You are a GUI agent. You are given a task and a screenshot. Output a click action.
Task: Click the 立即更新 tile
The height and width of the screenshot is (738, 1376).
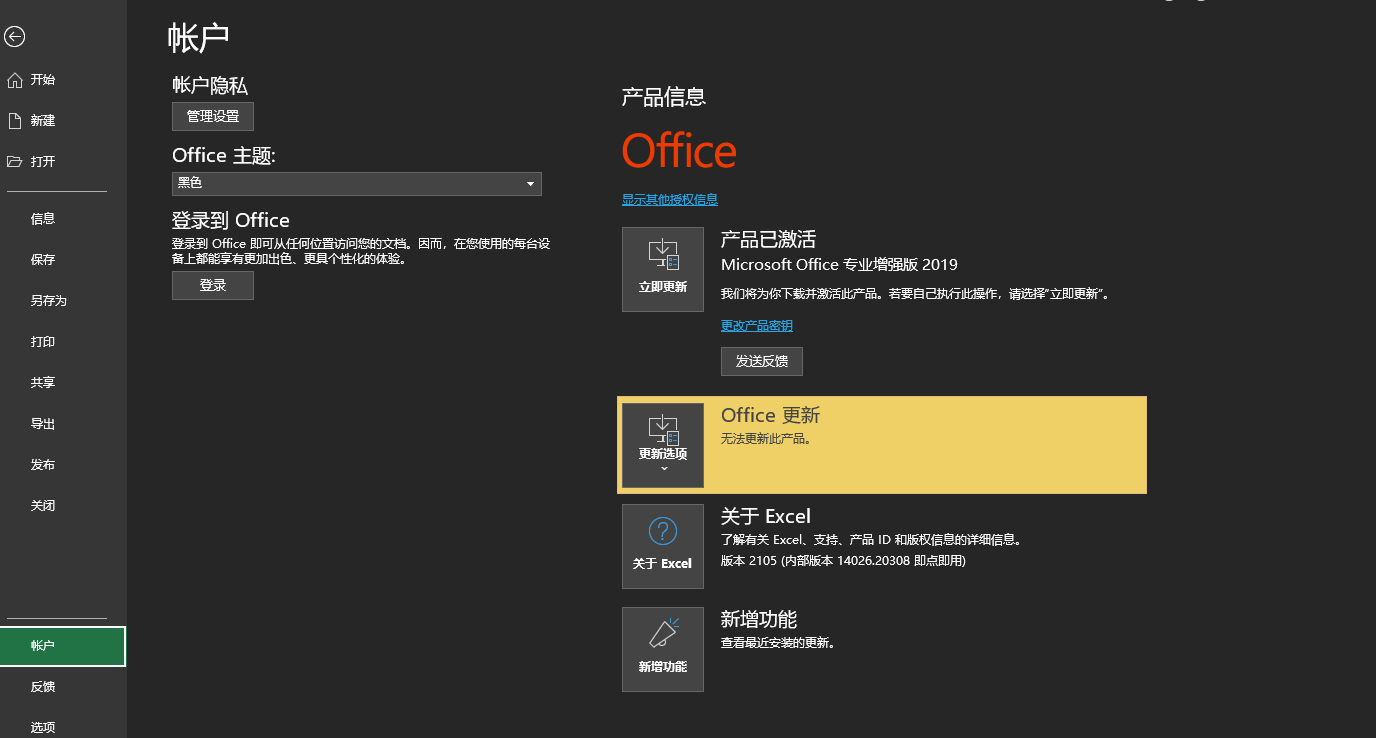(x=663, y=269)
